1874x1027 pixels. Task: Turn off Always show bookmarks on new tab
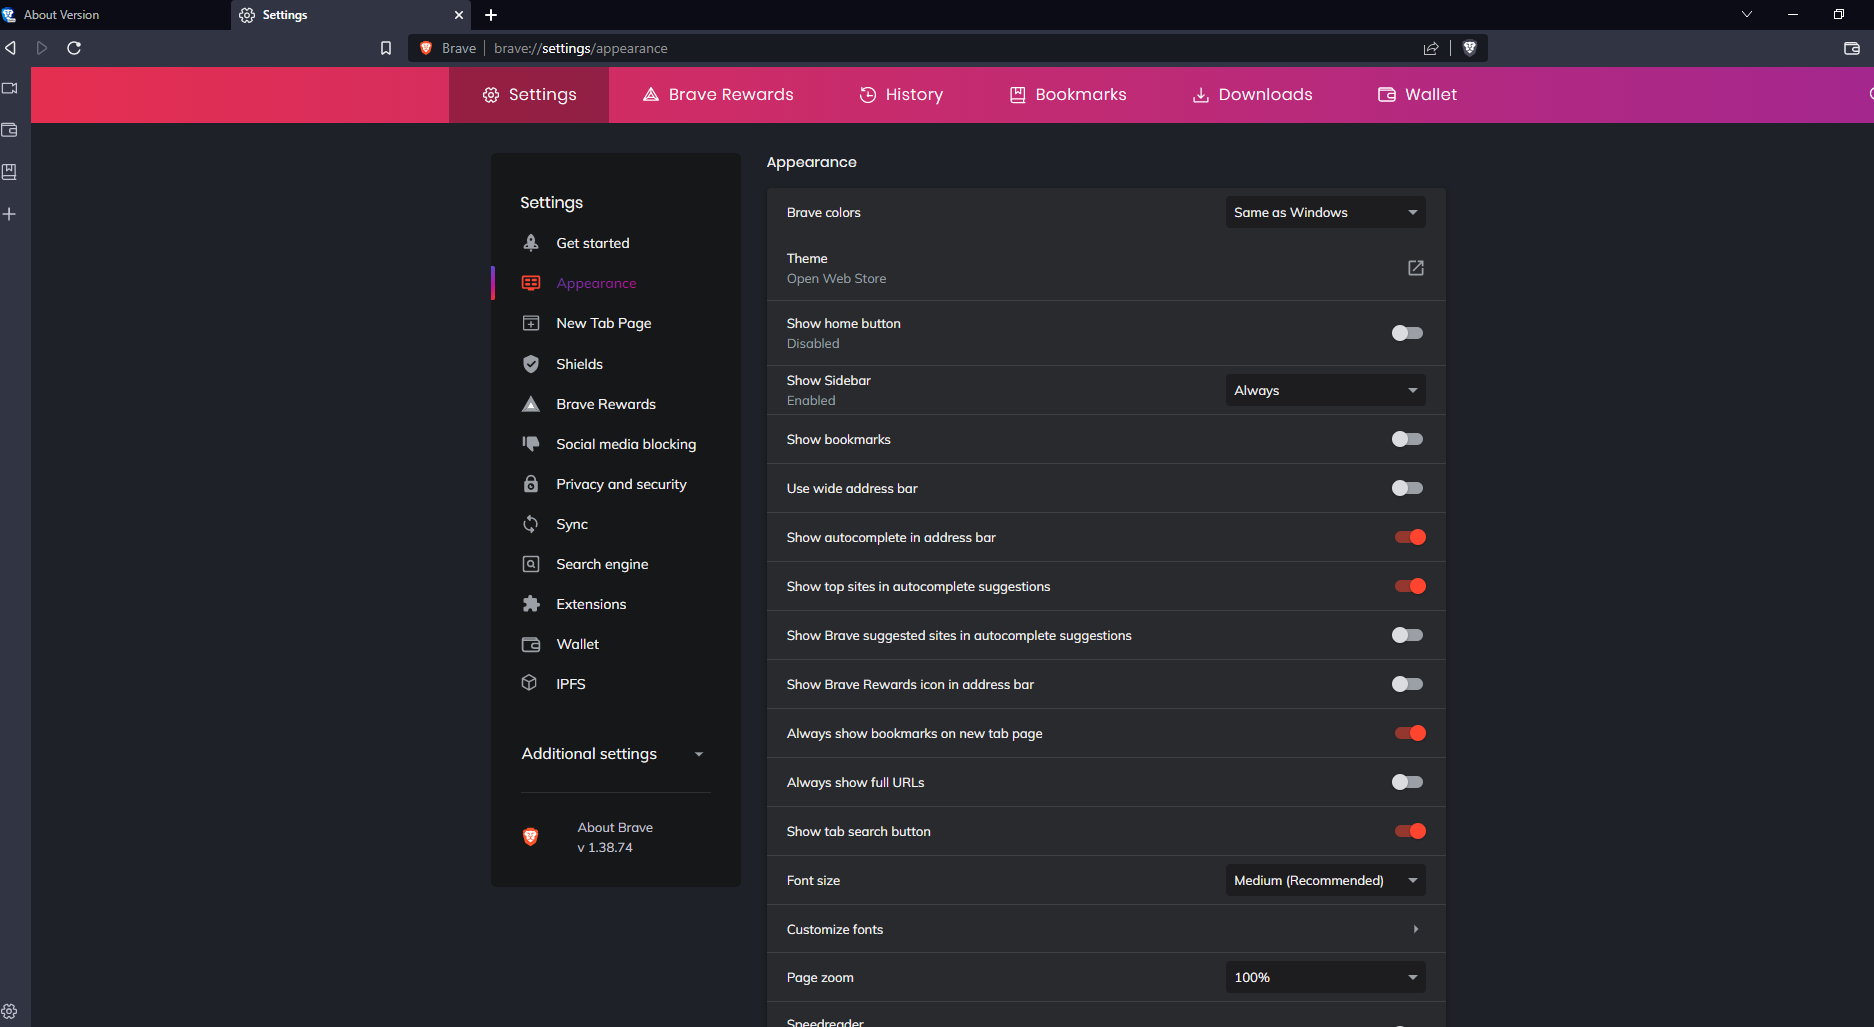[x=1410, y=733]
